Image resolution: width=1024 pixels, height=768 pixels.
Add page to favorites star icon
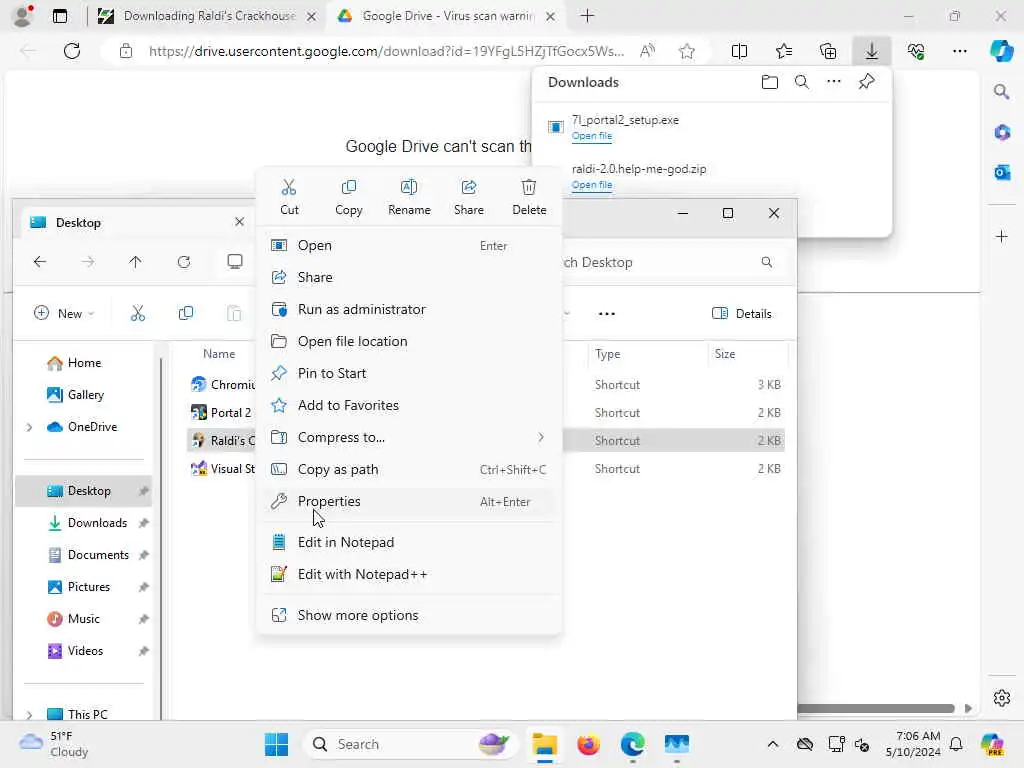[x=686, y=51]
